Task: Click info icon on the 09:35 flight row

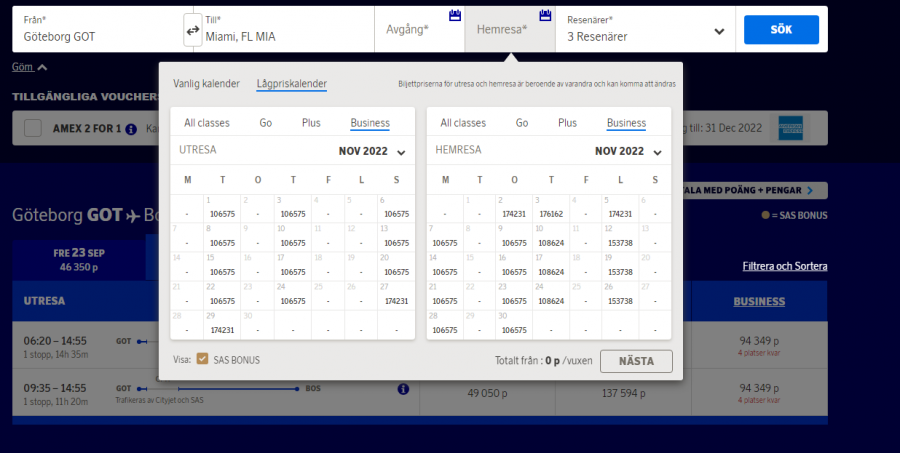Action: [x=403, y=389]
